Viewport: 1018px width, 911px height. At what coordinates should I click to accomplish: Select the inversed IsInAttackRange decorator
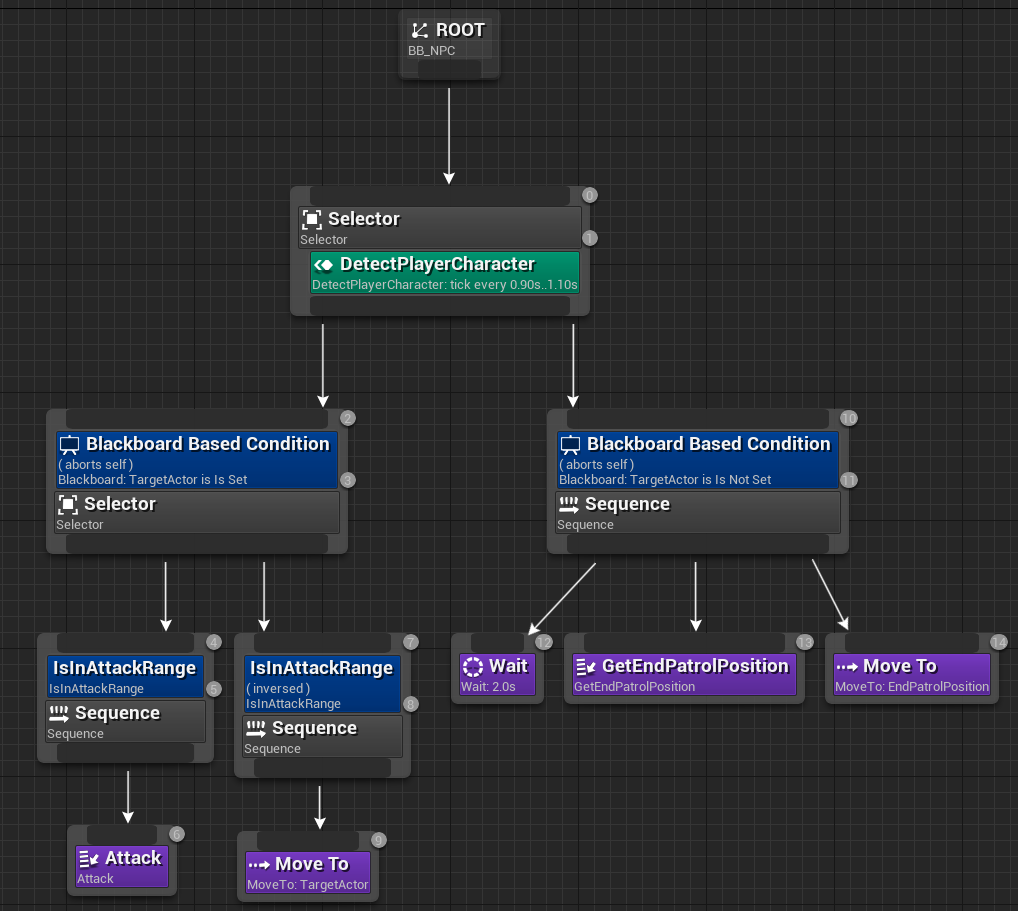pyautogui.click(x=322, y=684)
